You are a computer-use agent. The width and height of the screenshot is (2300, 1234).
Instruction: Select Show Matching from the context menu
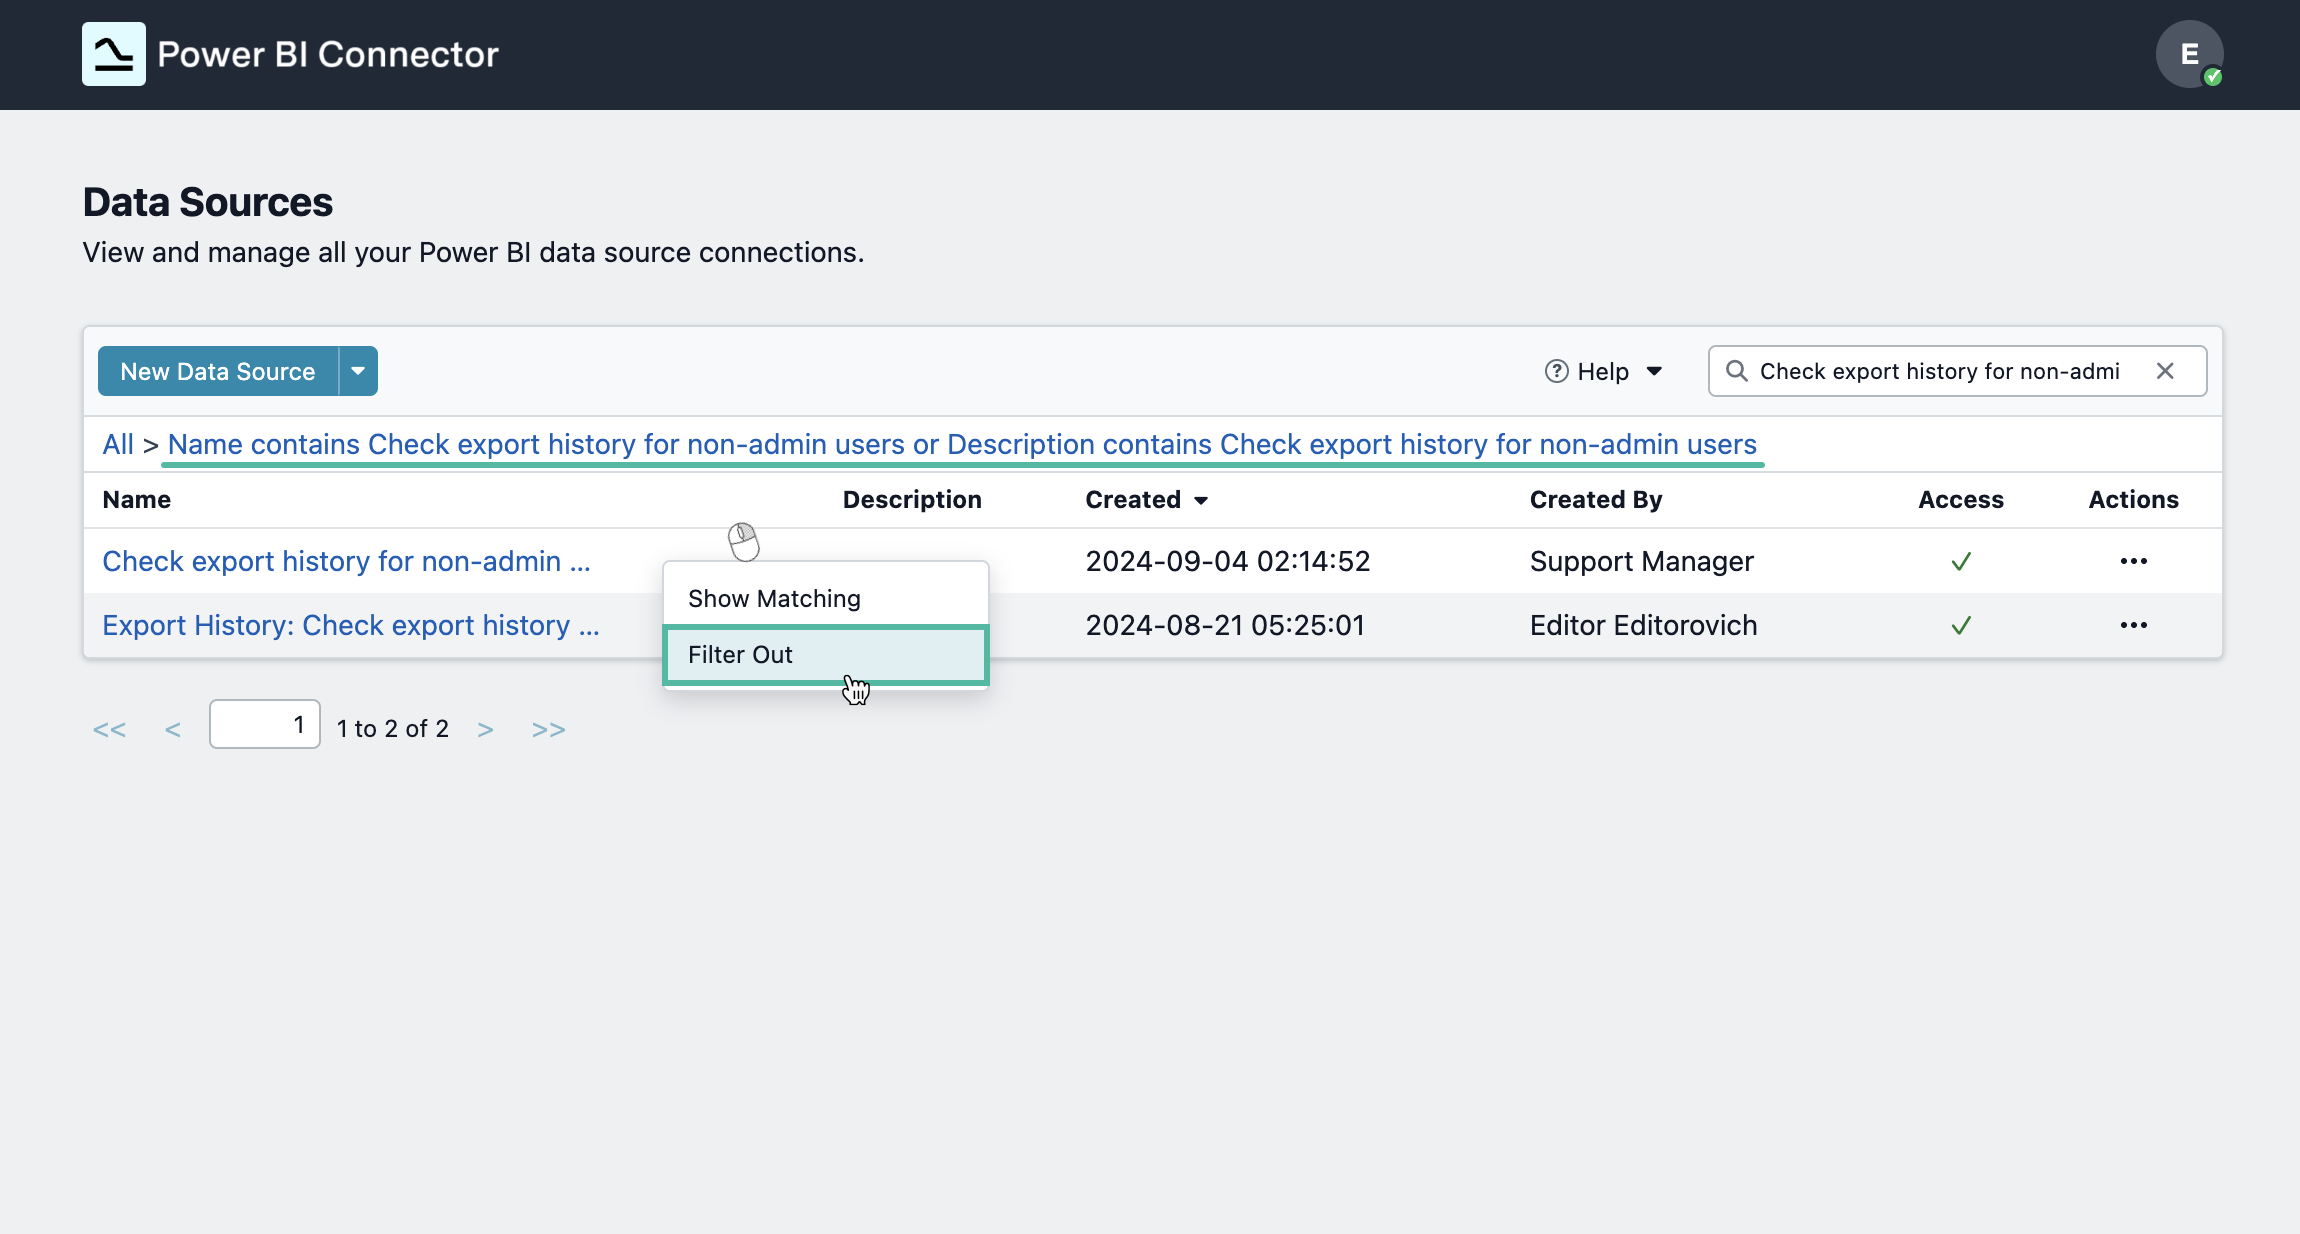[x=826, y=598]
